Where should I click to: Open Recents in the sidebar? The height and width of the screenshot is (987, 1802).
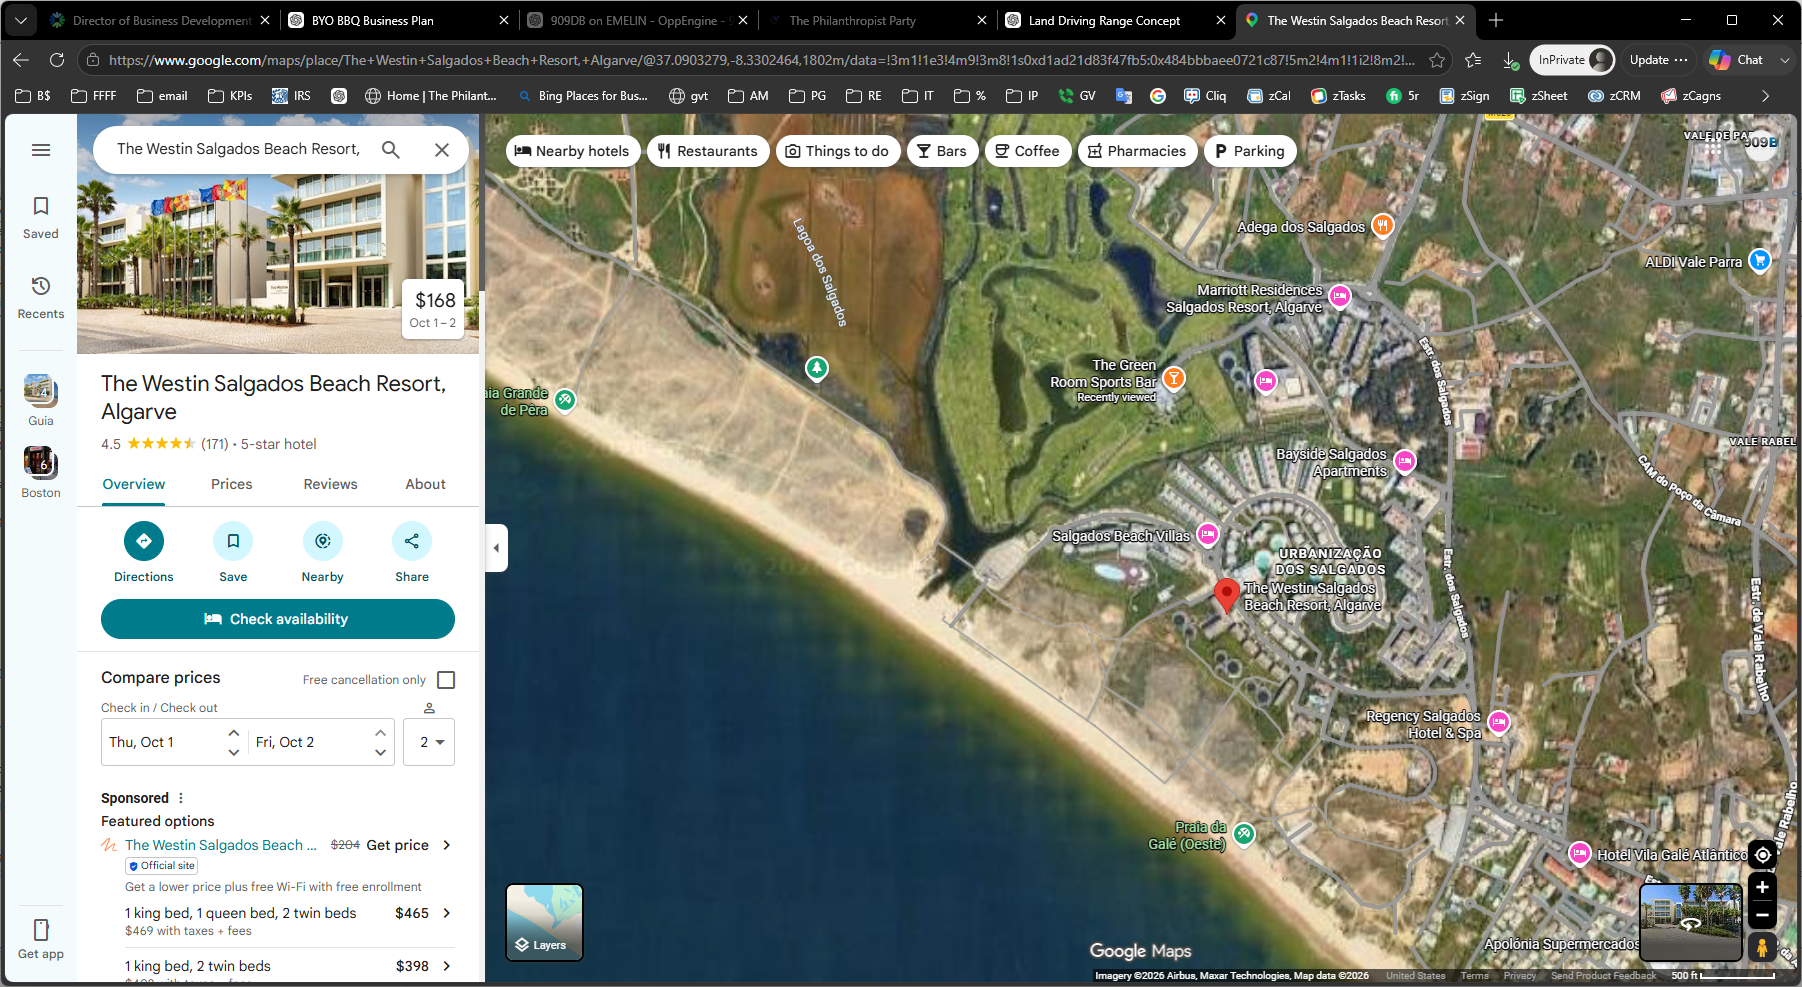click(x=41, y=297)
